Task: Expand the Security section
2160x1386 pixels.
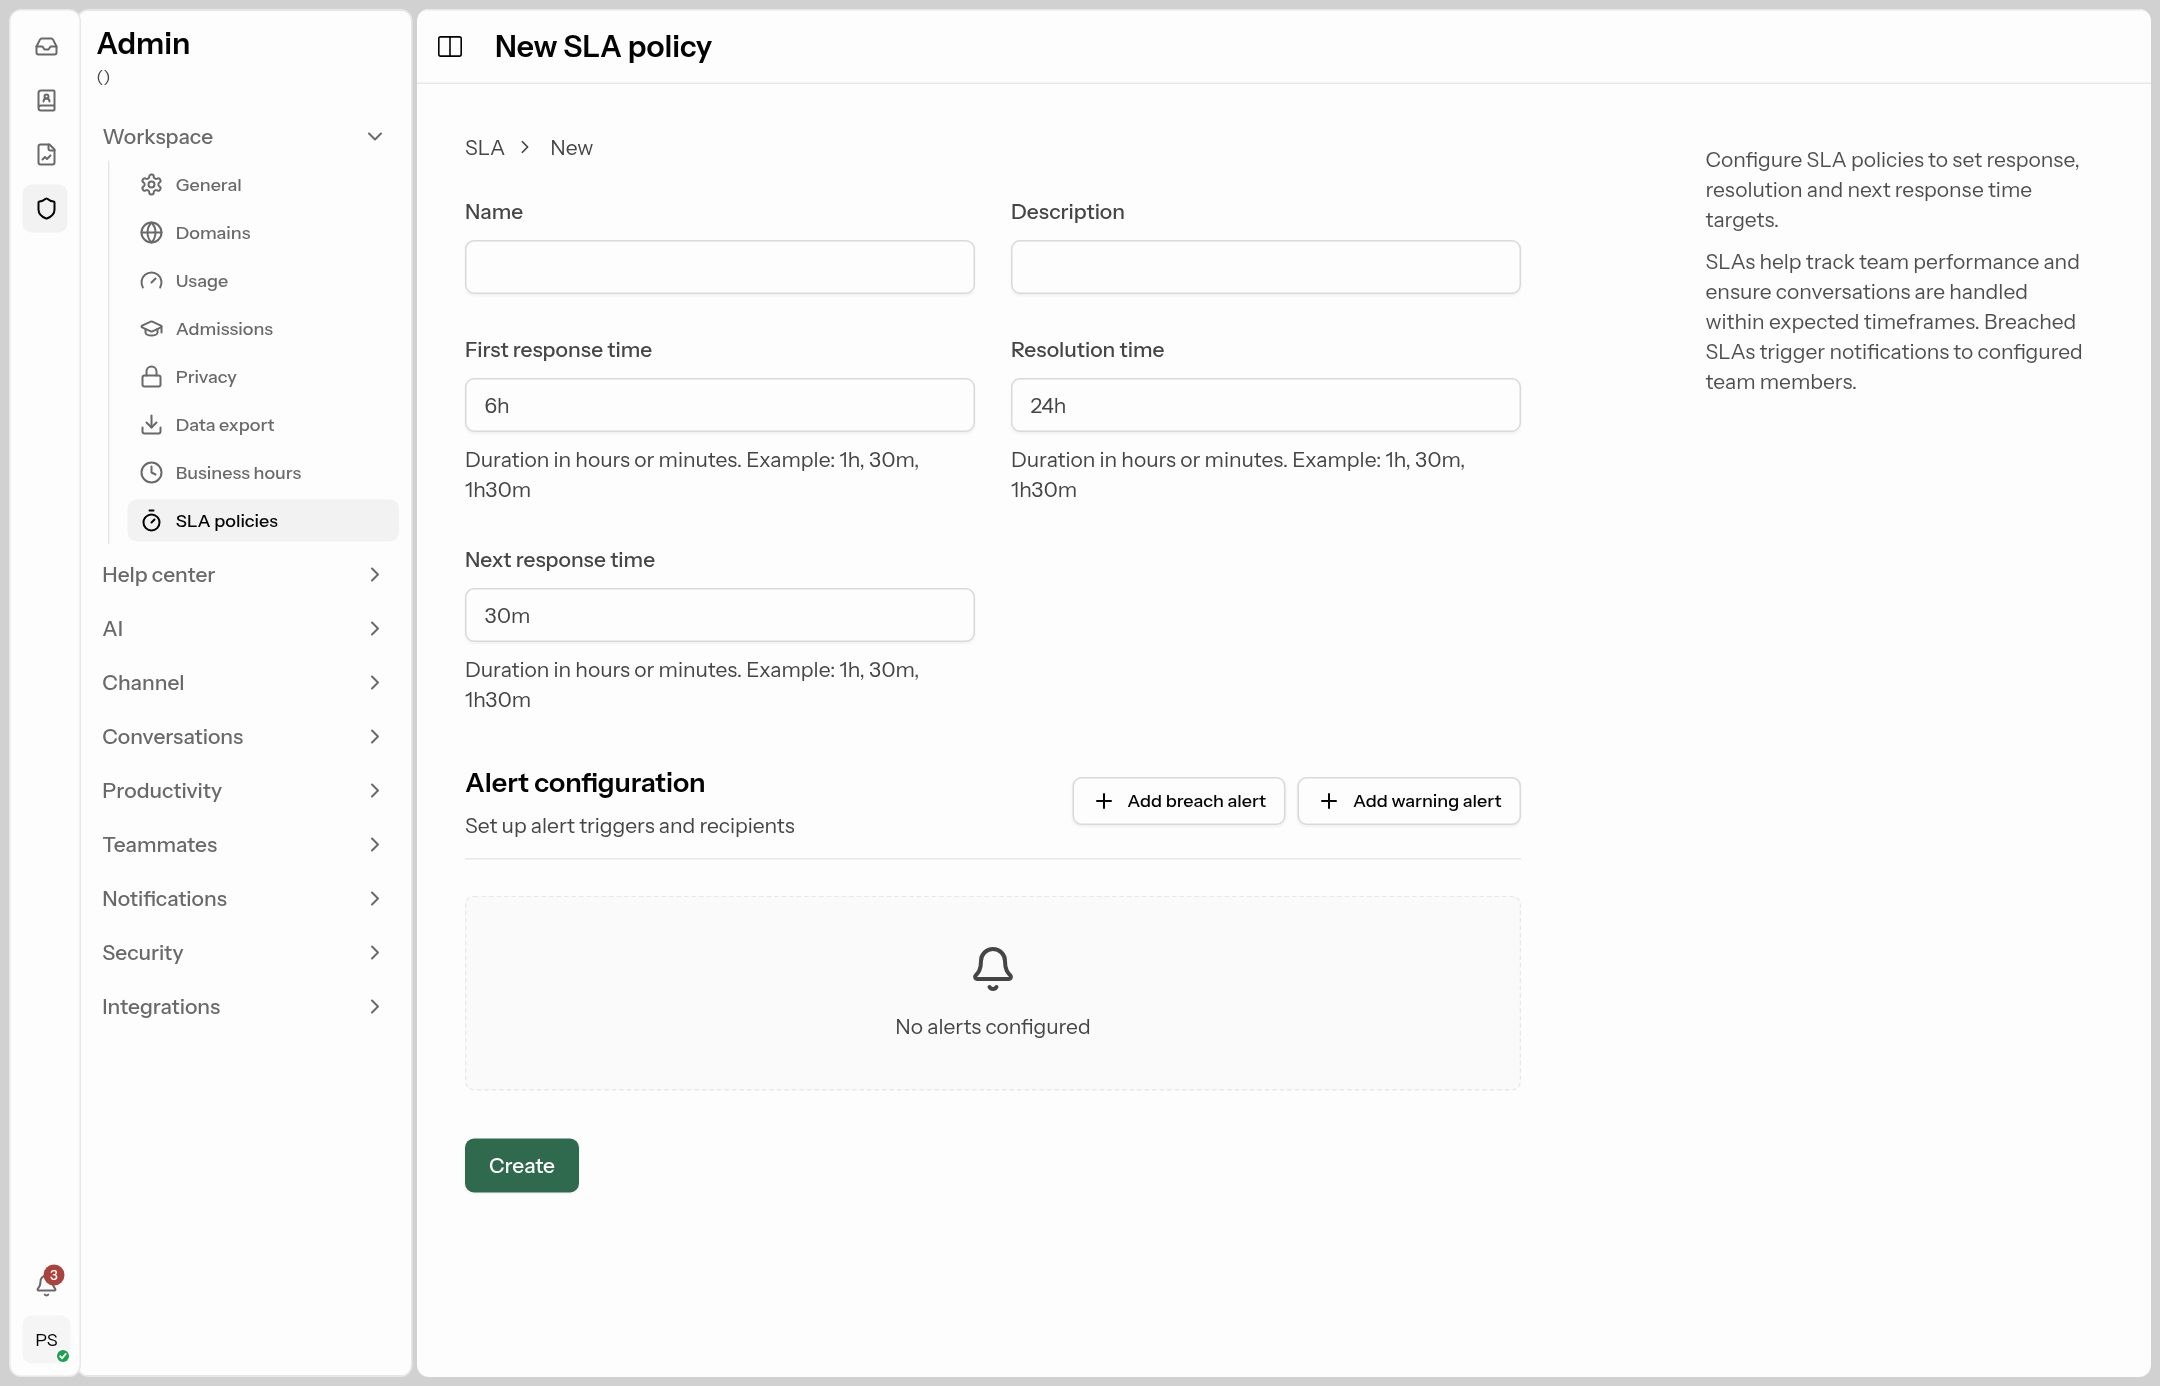Action: pos(243,952)
